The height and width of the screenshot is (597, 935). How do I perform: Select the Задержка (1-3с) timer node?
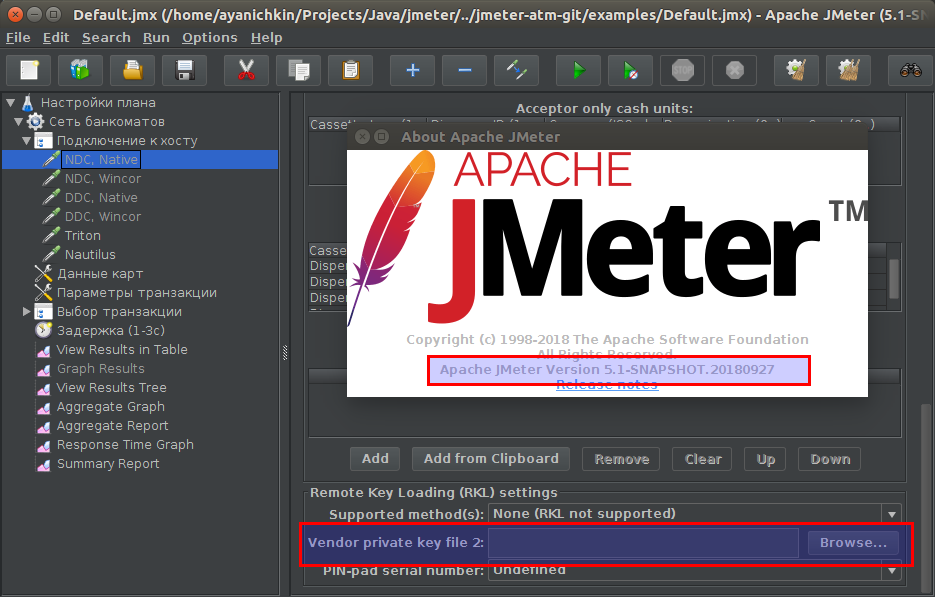(x=110, y=330)
